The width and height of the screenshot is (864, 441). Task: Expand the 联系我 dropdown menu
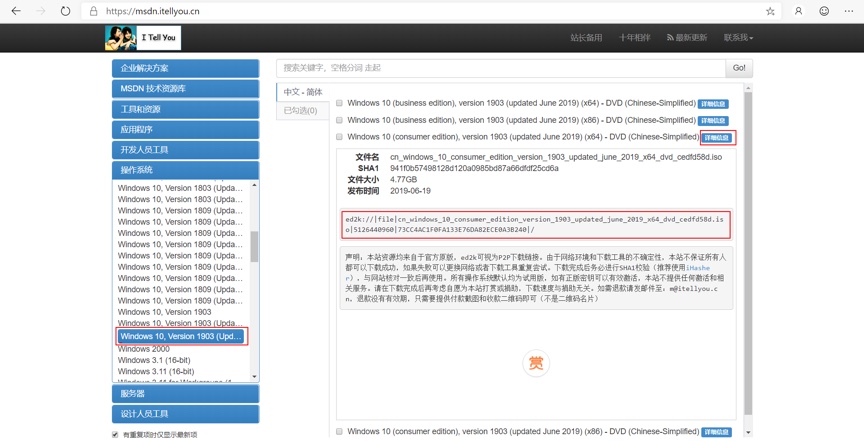pos(738,37)
